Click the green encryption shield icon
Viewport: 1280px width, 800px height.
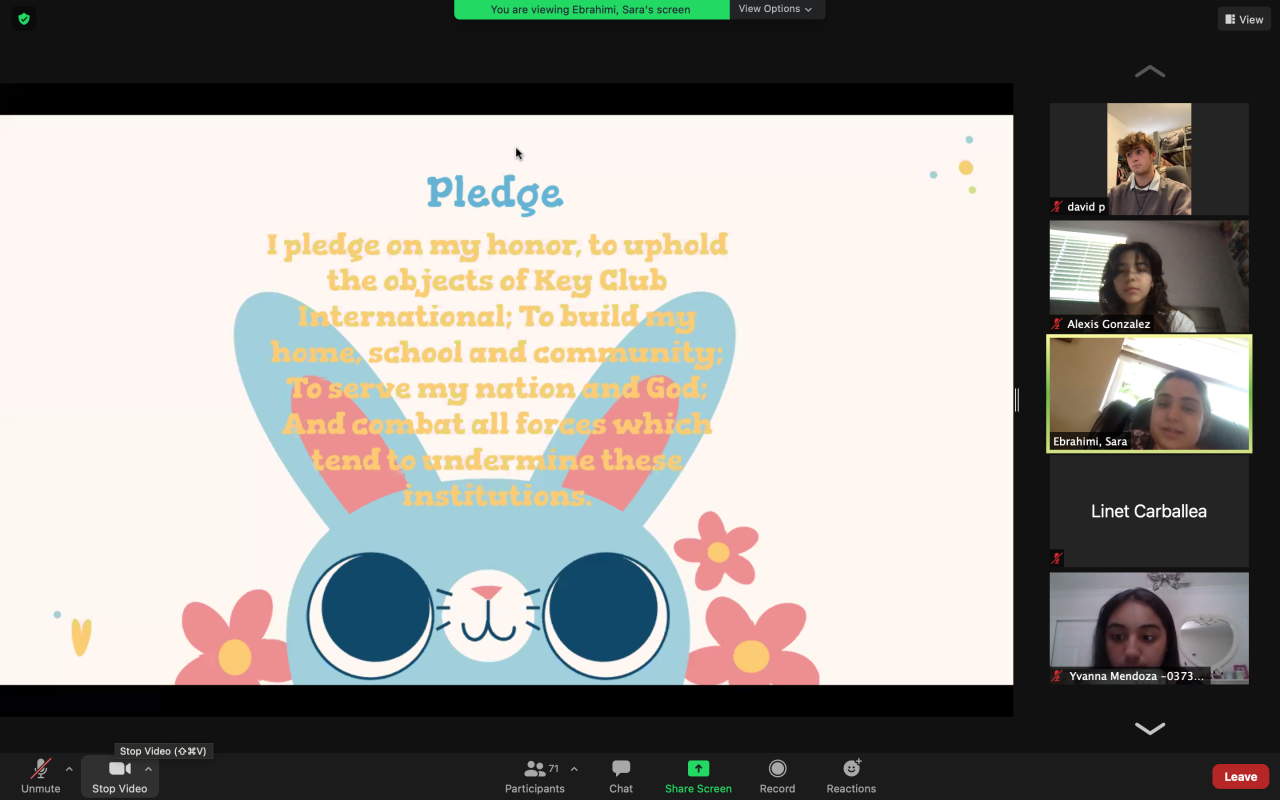(24, 18)
